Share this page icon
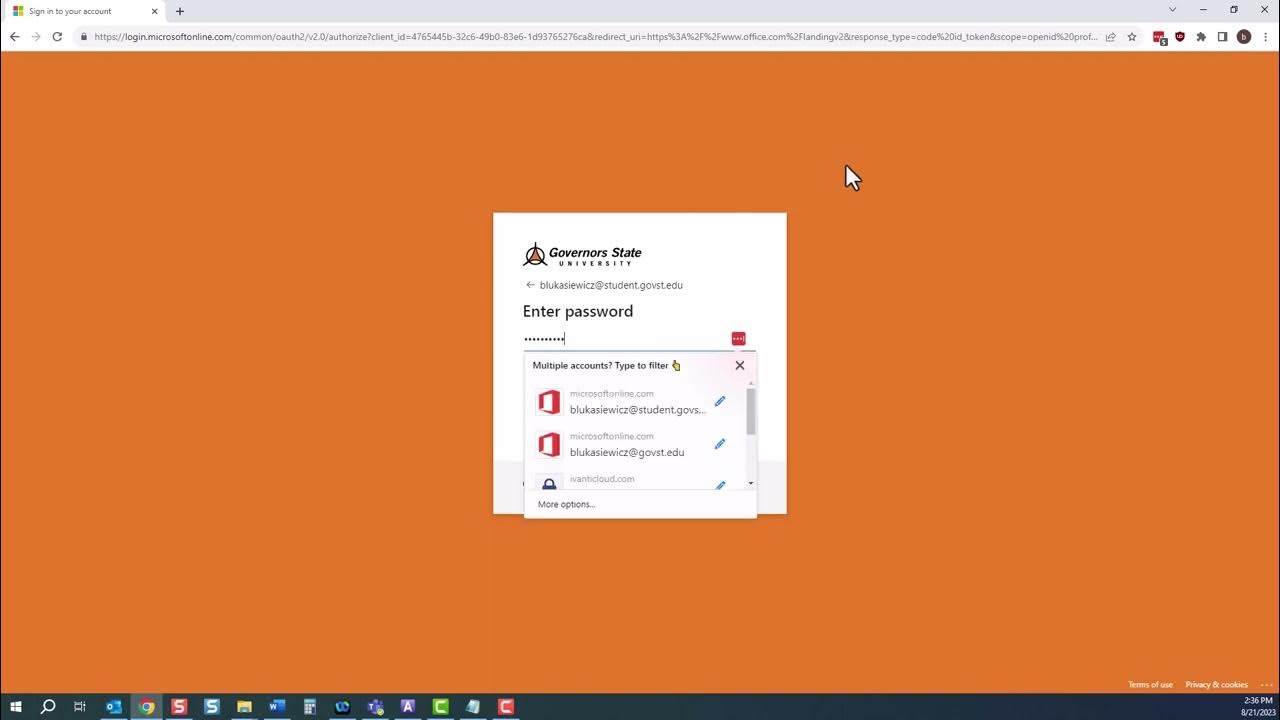Viewport: 1280px width, 720px height. pos(1110,37)
